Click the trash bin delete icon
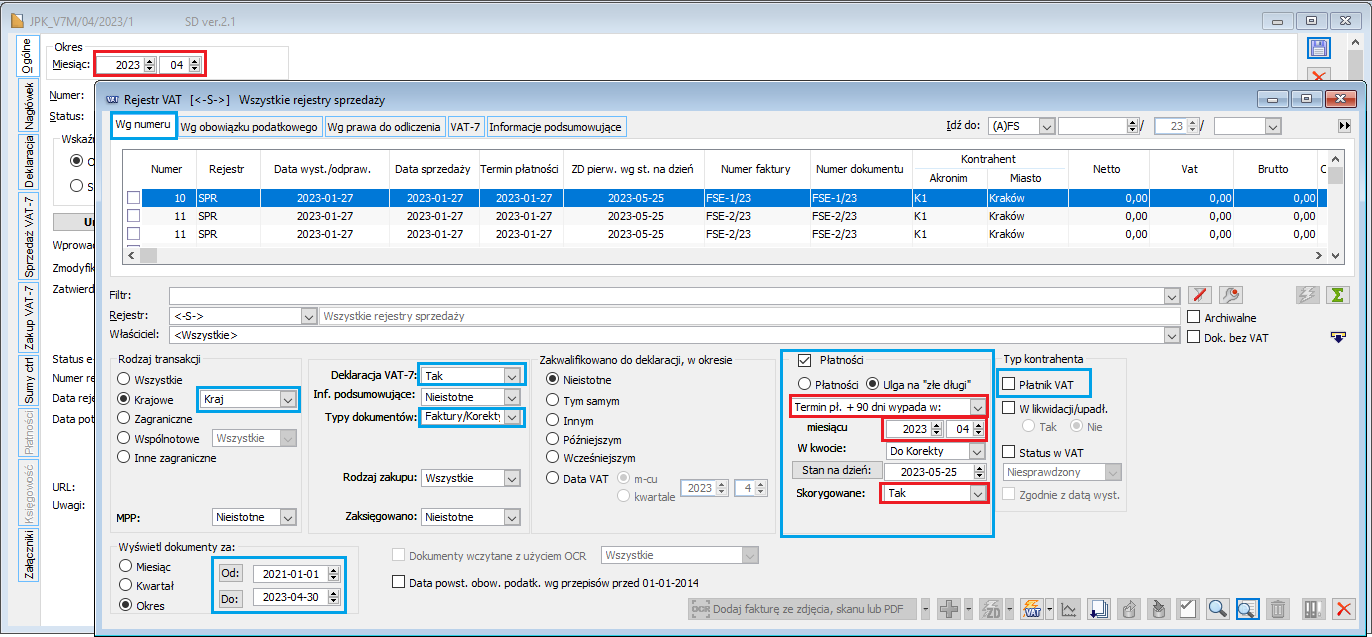The image size is (1372, 637). pos(1277,608)
